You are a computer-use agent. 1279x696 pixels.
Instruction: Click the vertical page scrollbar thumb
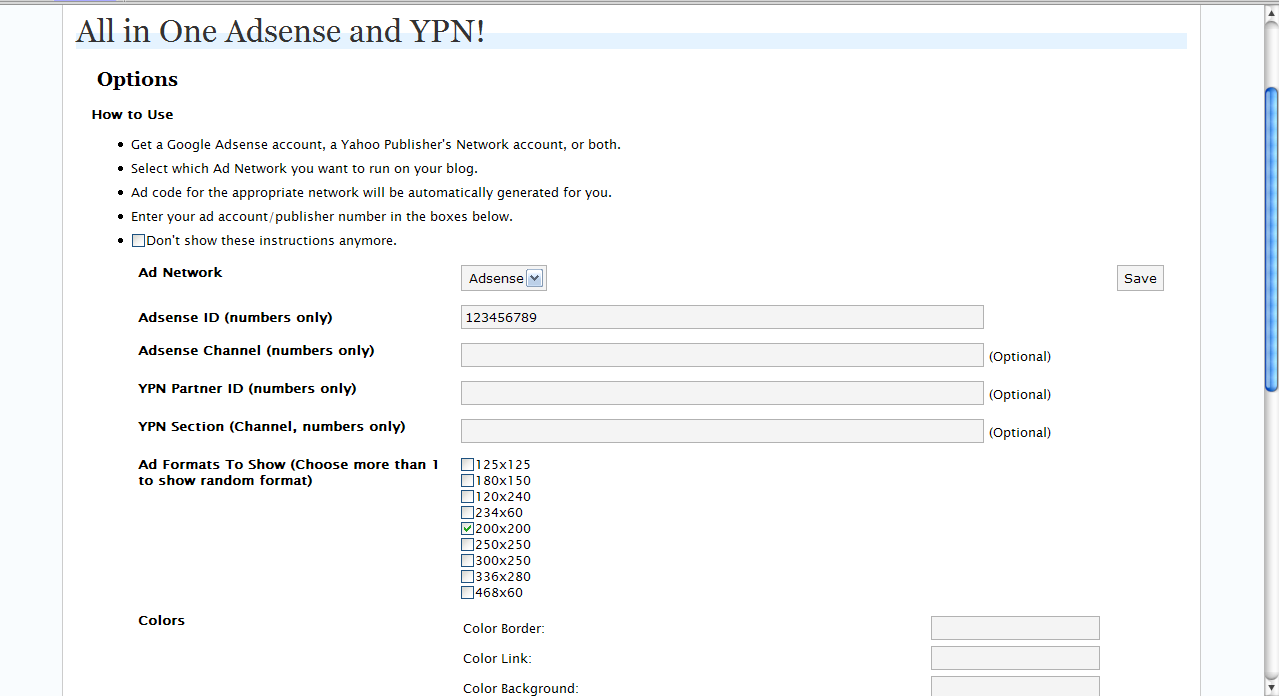[1271, 240]
